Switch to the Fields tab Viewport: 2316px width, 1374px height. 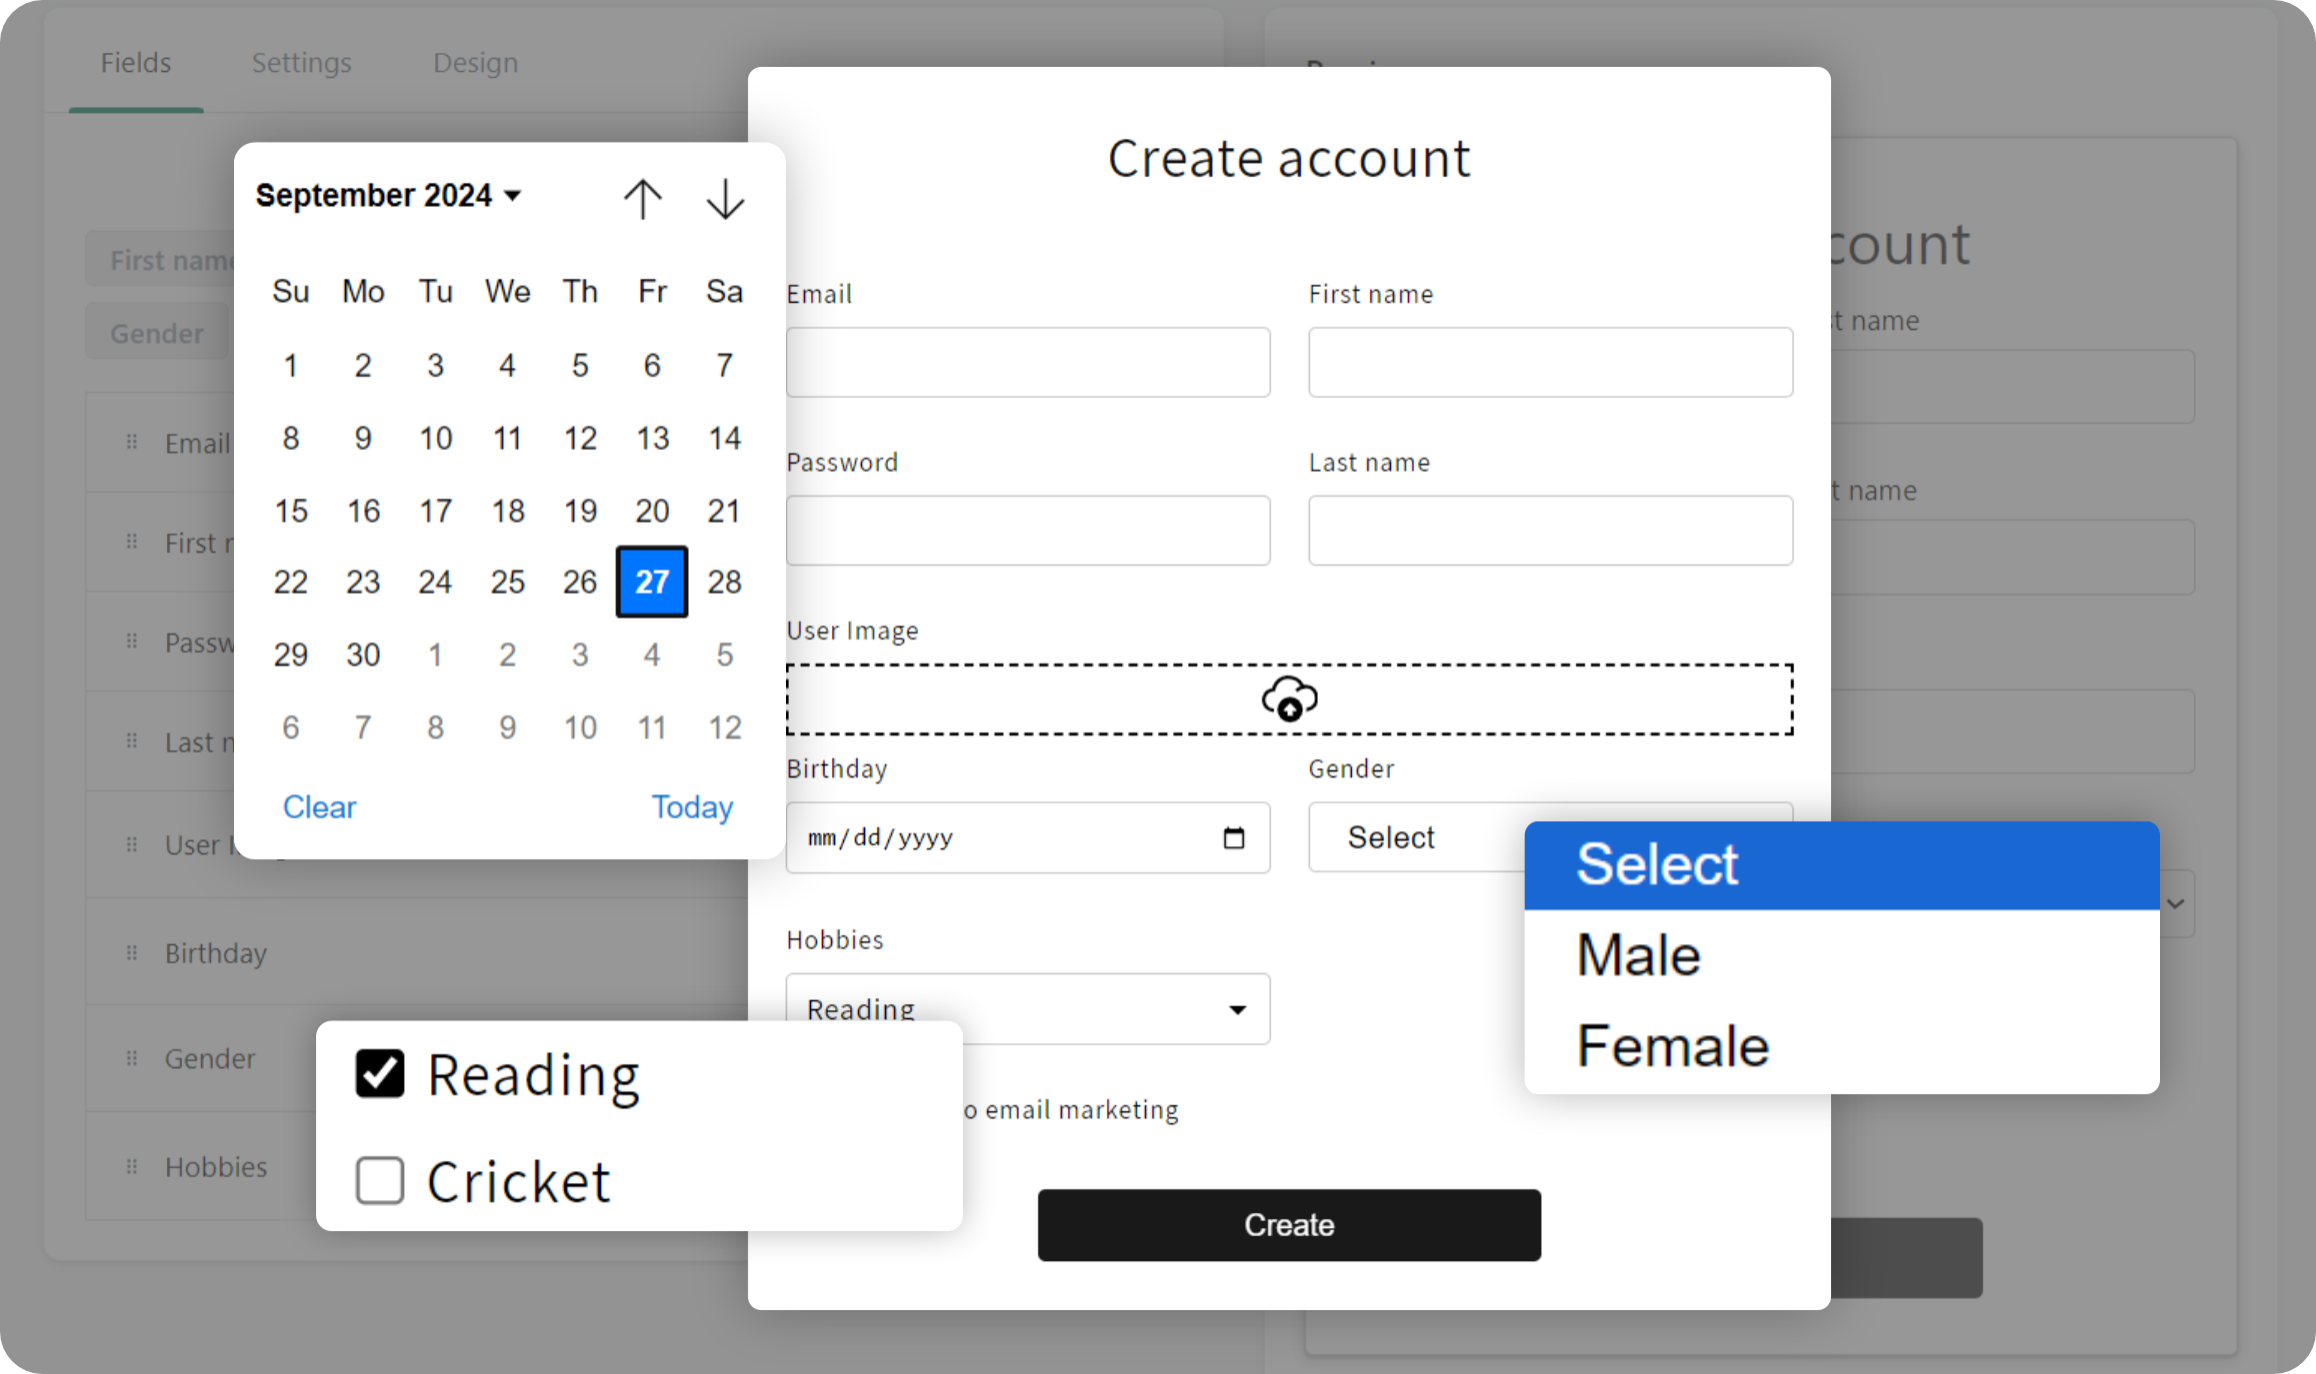pos(136,62)
